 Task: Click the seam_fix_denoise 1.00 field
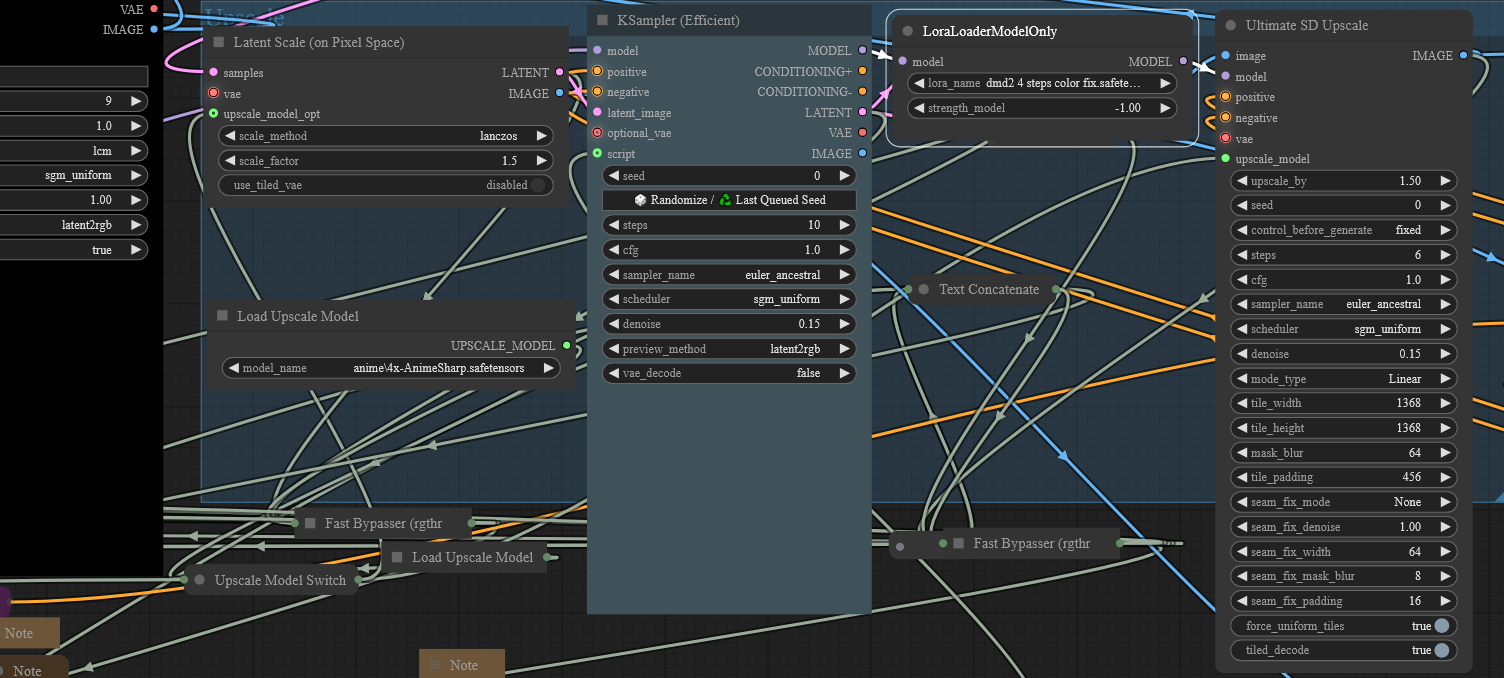click(x=1343, y=527)
